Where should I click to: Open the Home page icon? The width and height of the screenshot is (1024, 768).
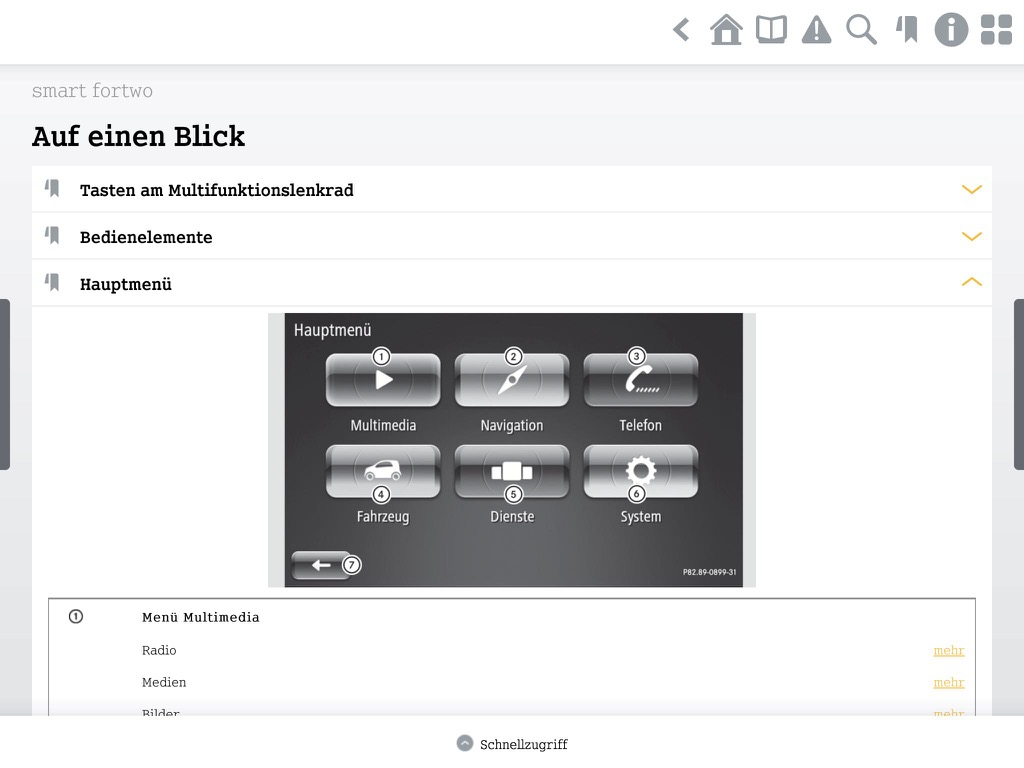726,29
